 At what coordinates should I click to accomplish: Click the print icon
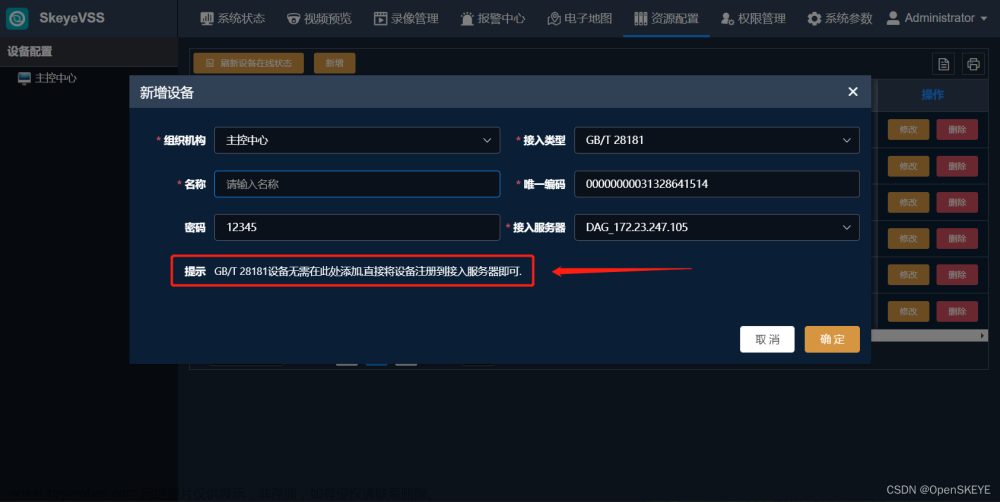tap(973, 64)
